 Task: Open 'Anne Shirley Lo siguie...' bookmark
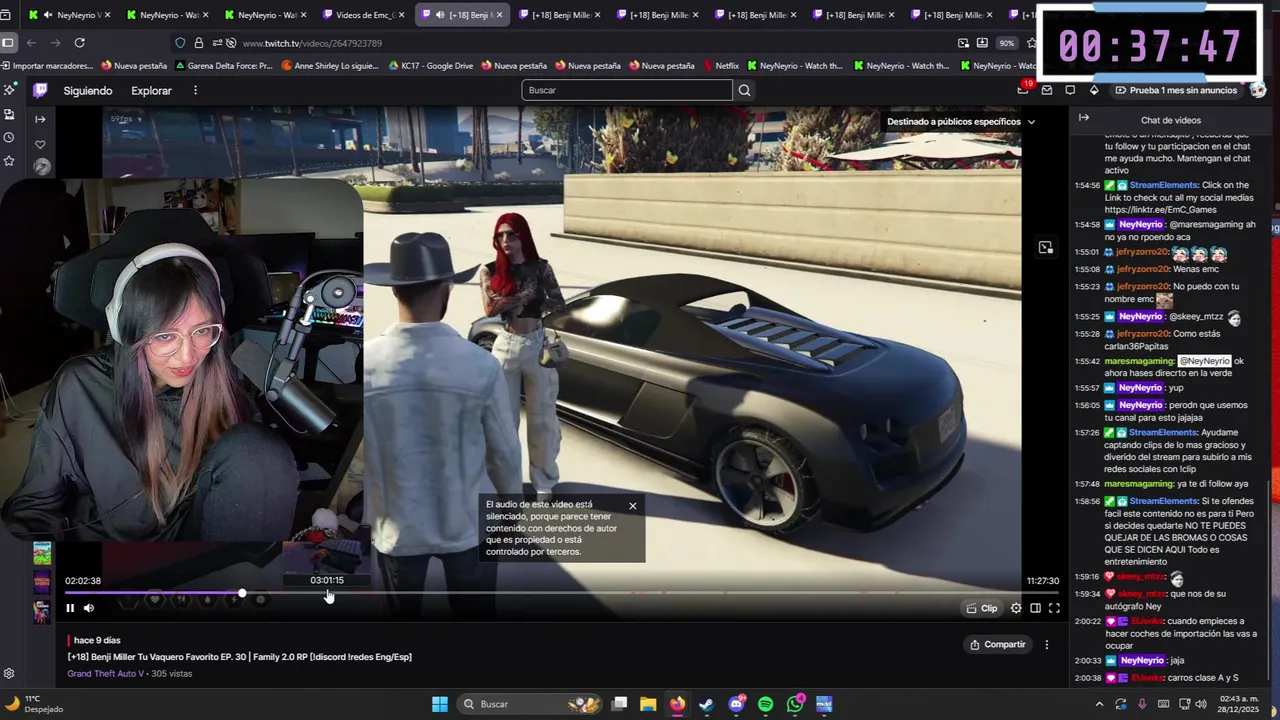click(330, 66)
